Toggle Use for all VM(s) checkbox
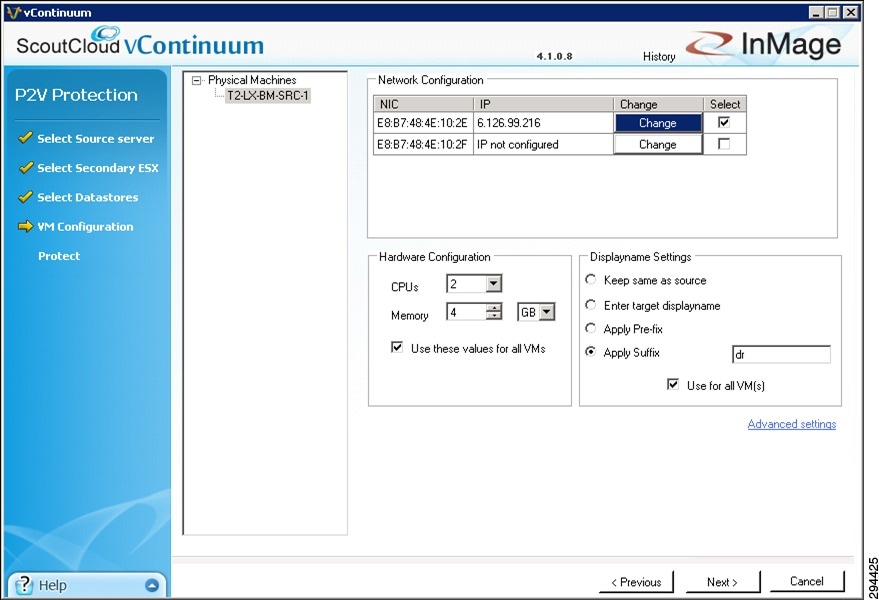Image resolution: width=879 pixels, height=600 pixels. coord(673,385)
